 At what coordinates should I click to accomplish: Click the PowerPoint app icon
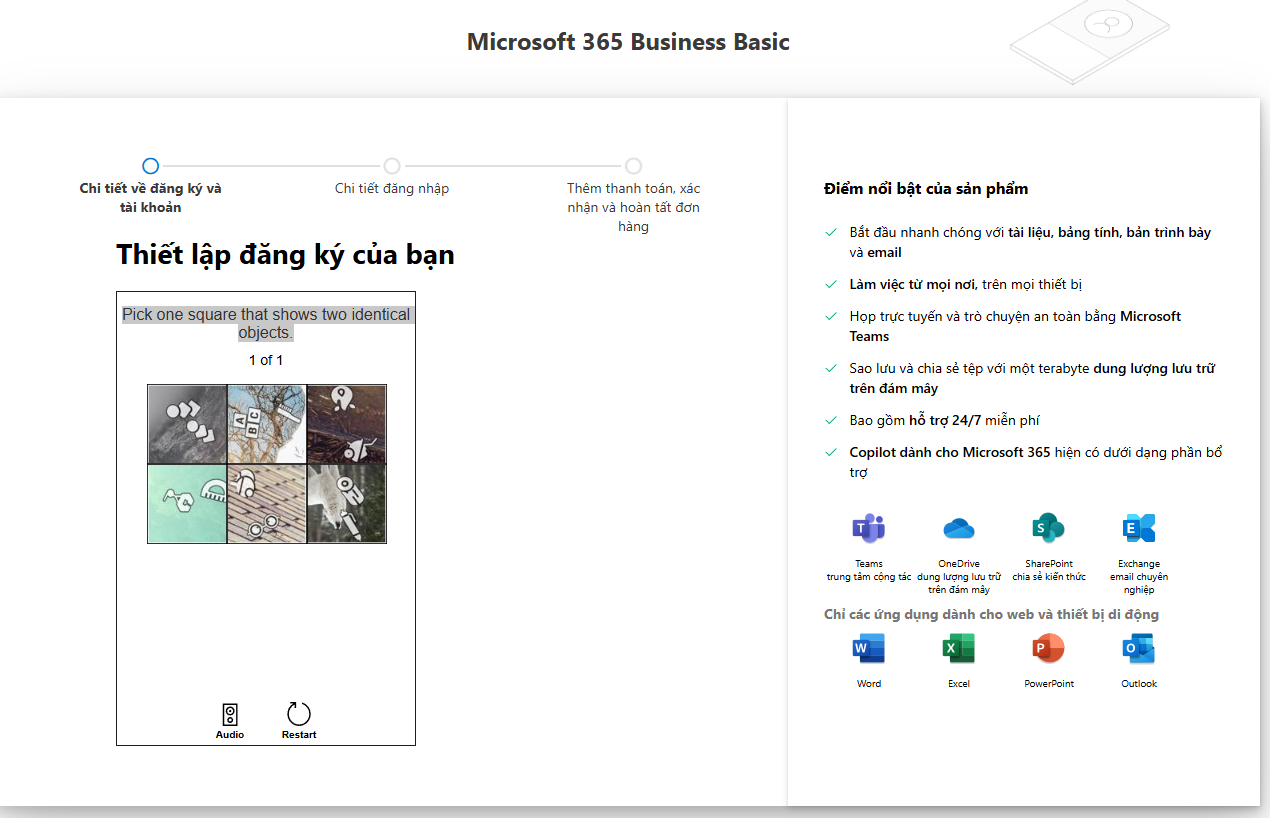(1048, 649)
